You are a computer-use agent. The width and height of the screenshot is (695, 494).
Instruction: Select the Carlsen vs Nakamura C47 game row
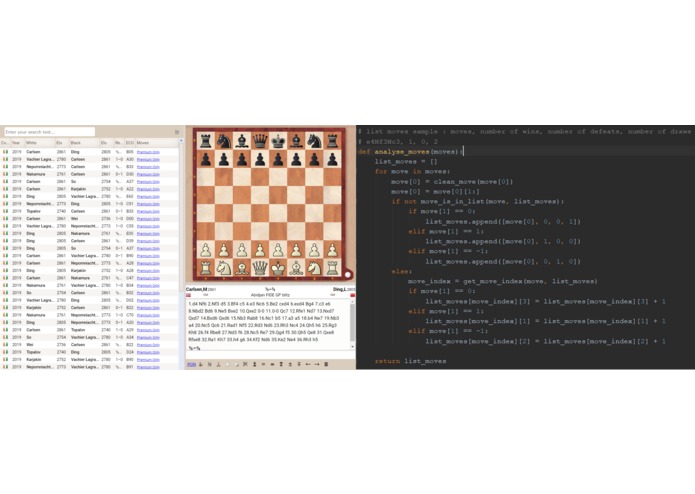click(x=90, y=278)
